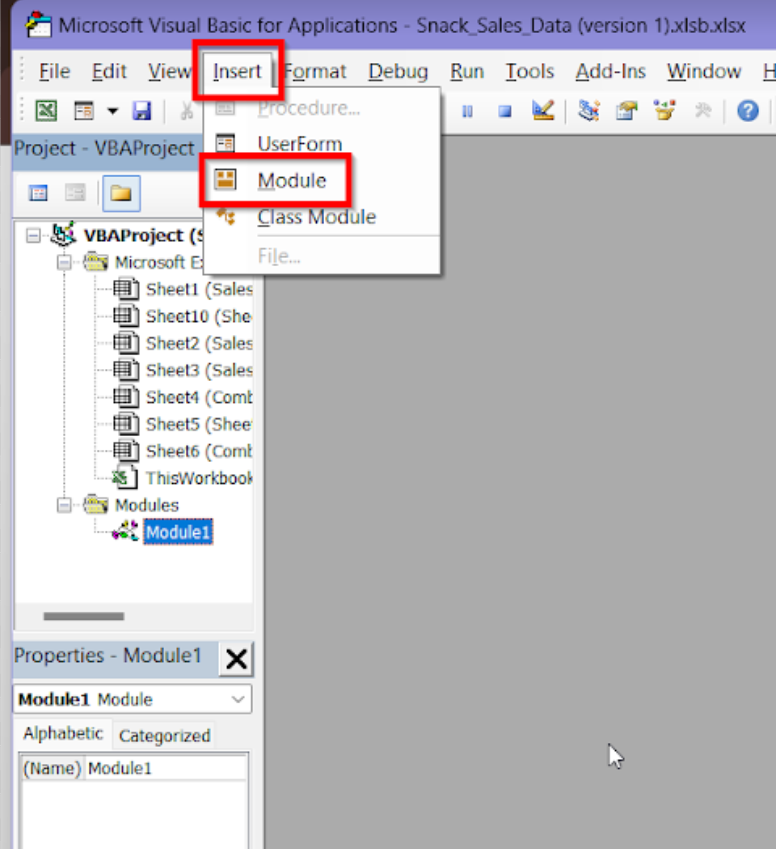Image resolution: width=776 pixels, height=849 pixels.
Task: Open the Add-Ins menu
Action: tap(610, 71)
